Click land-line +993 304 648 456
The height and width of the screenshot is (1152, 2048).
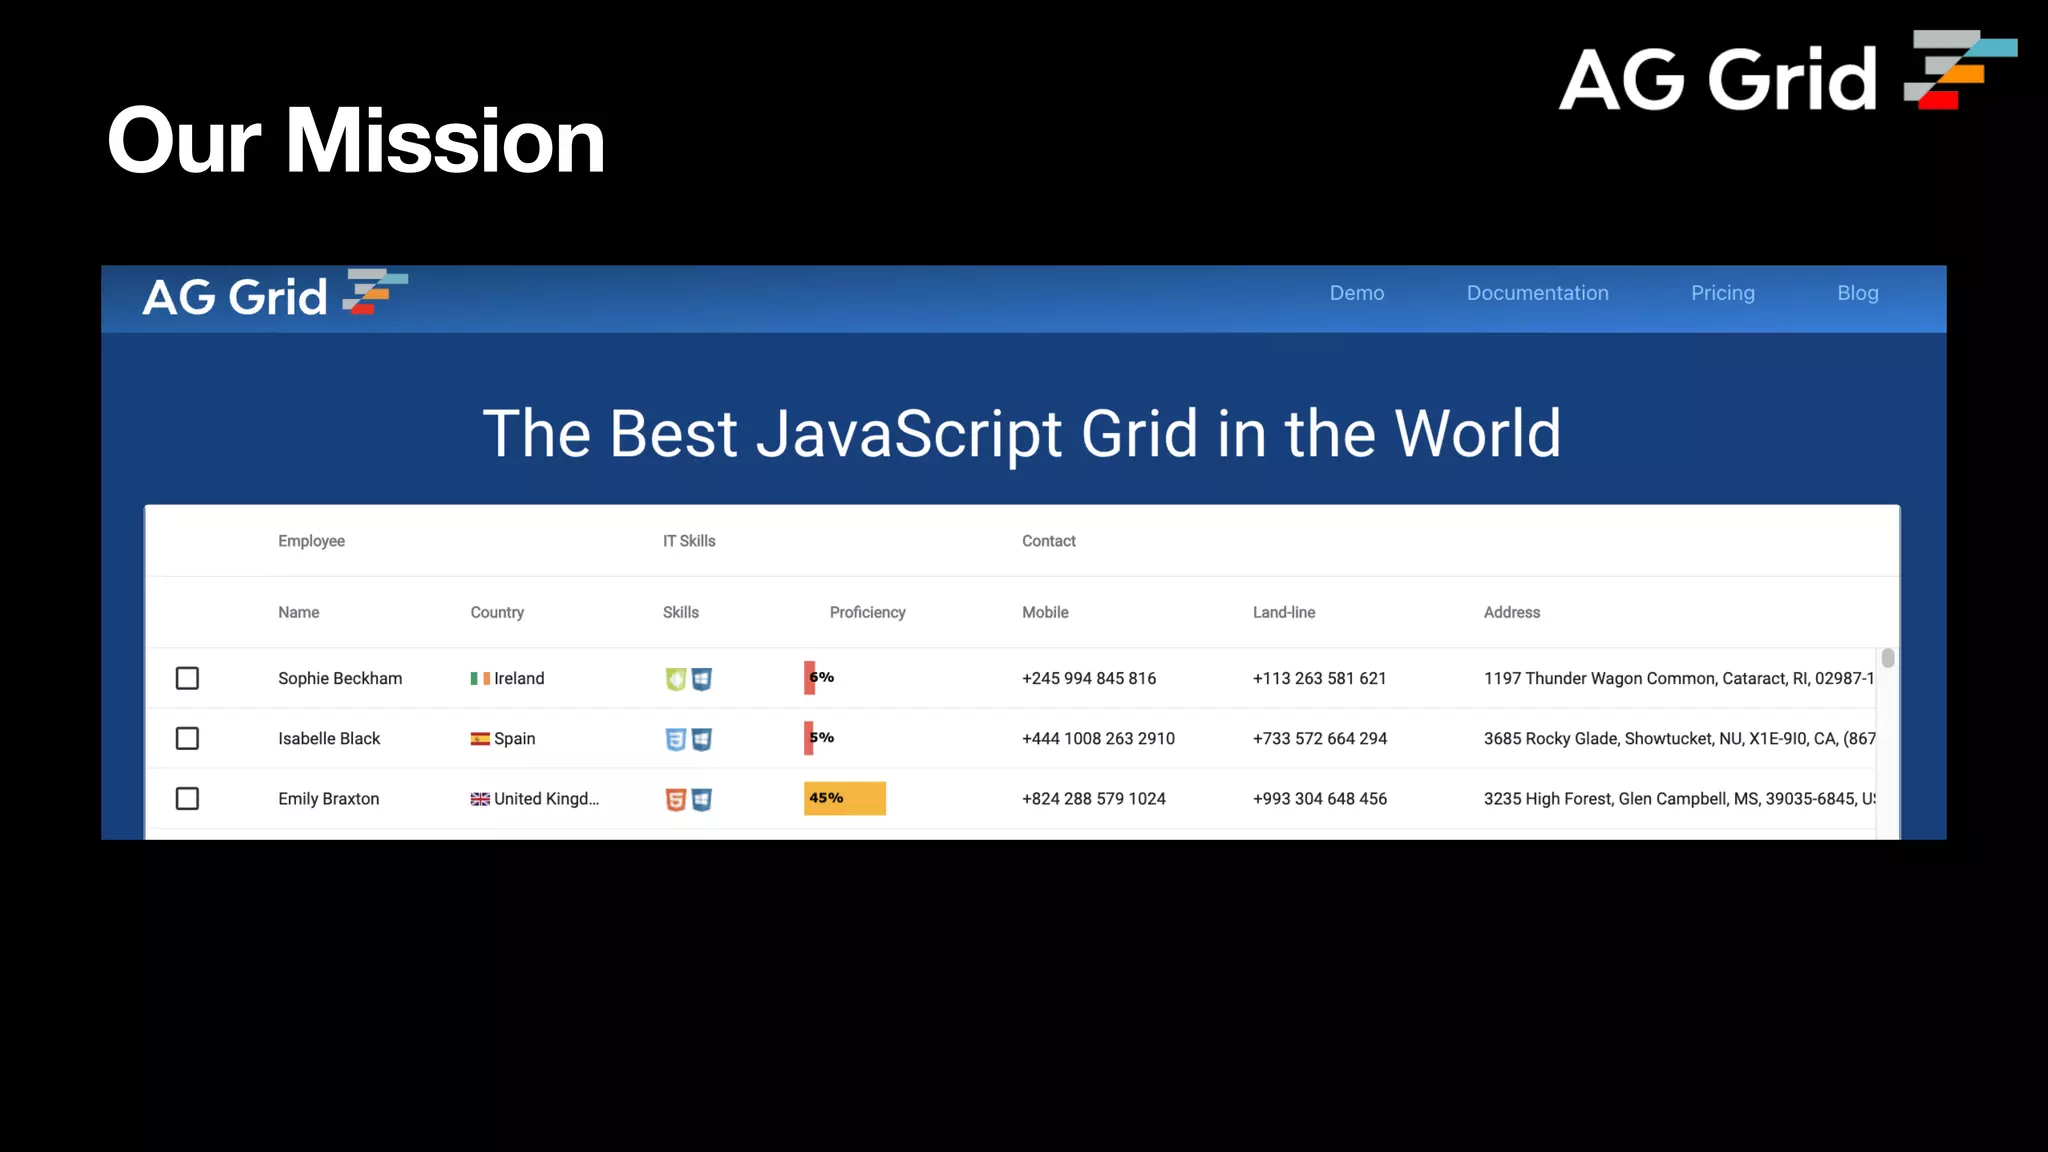pos(1319,798)
